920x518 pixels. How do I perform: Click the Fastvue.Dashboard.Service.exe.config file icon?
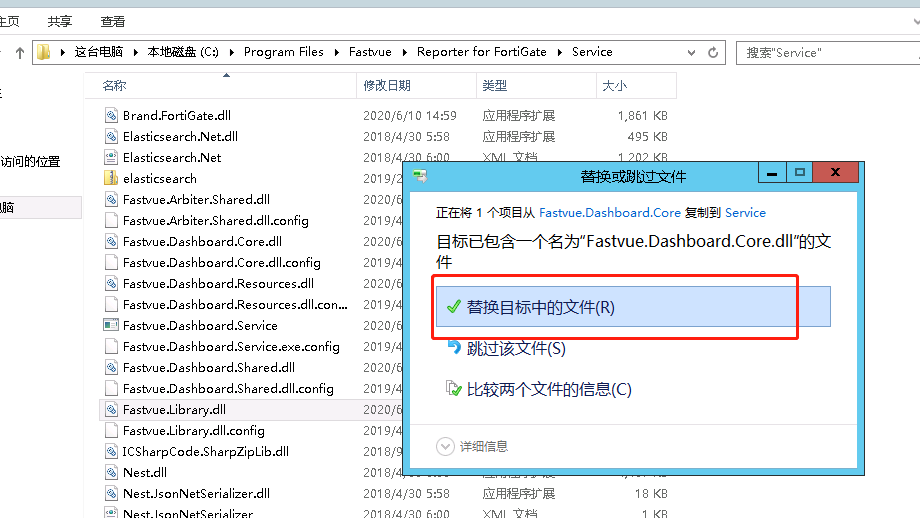click(111, 346)
